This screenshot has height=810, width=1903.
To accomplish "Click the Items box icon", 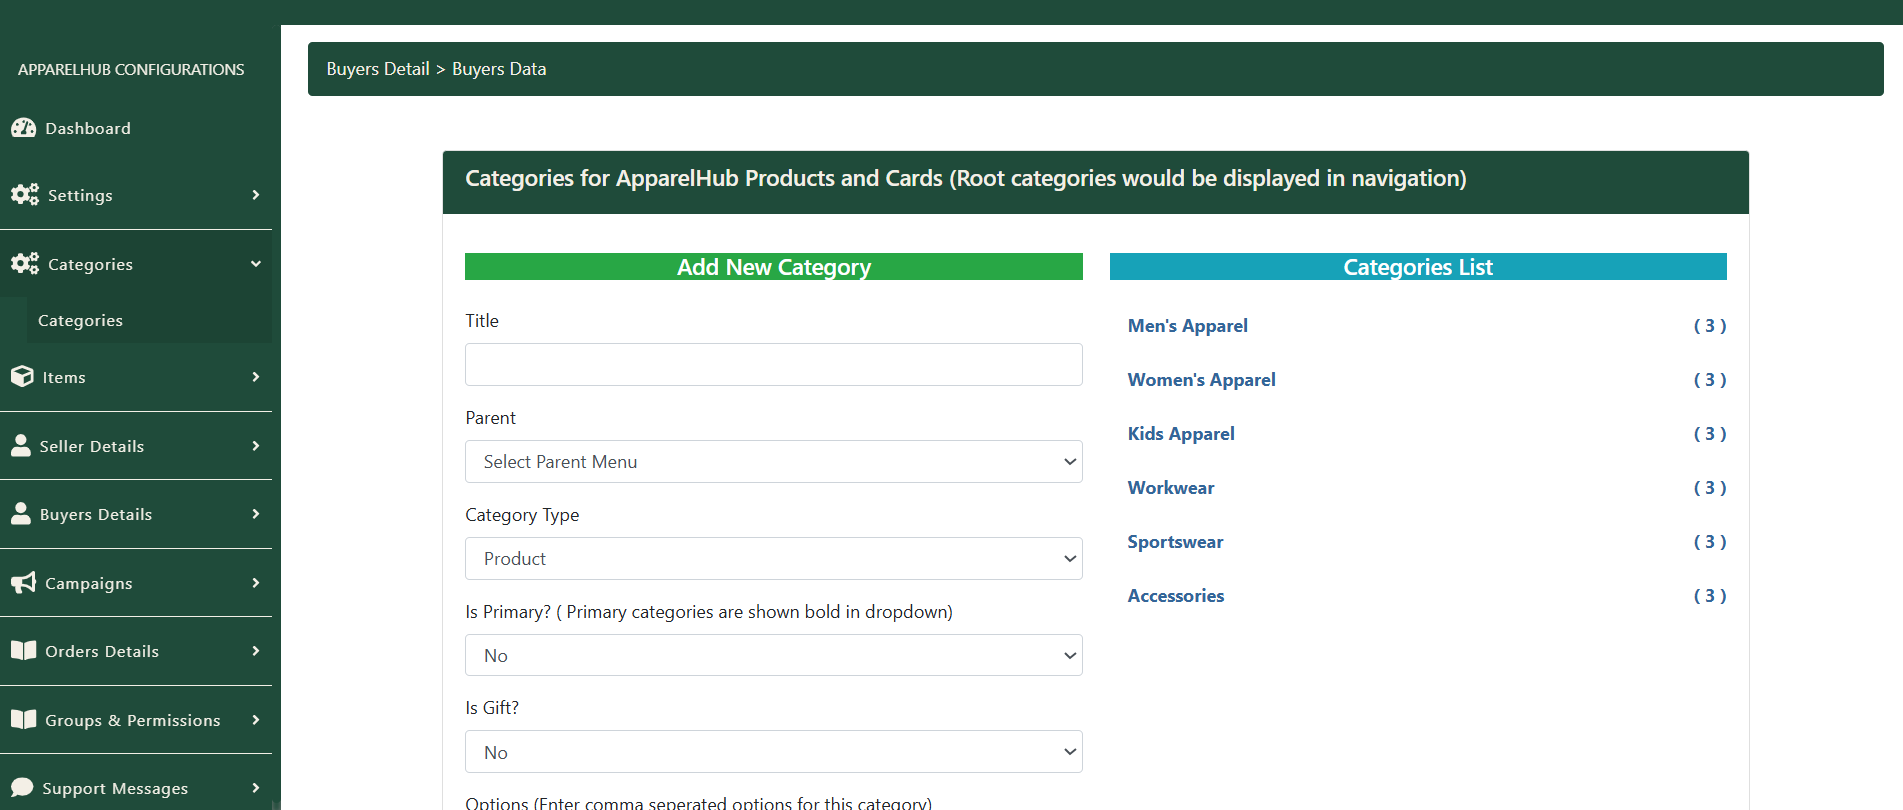I will (22, 376).
